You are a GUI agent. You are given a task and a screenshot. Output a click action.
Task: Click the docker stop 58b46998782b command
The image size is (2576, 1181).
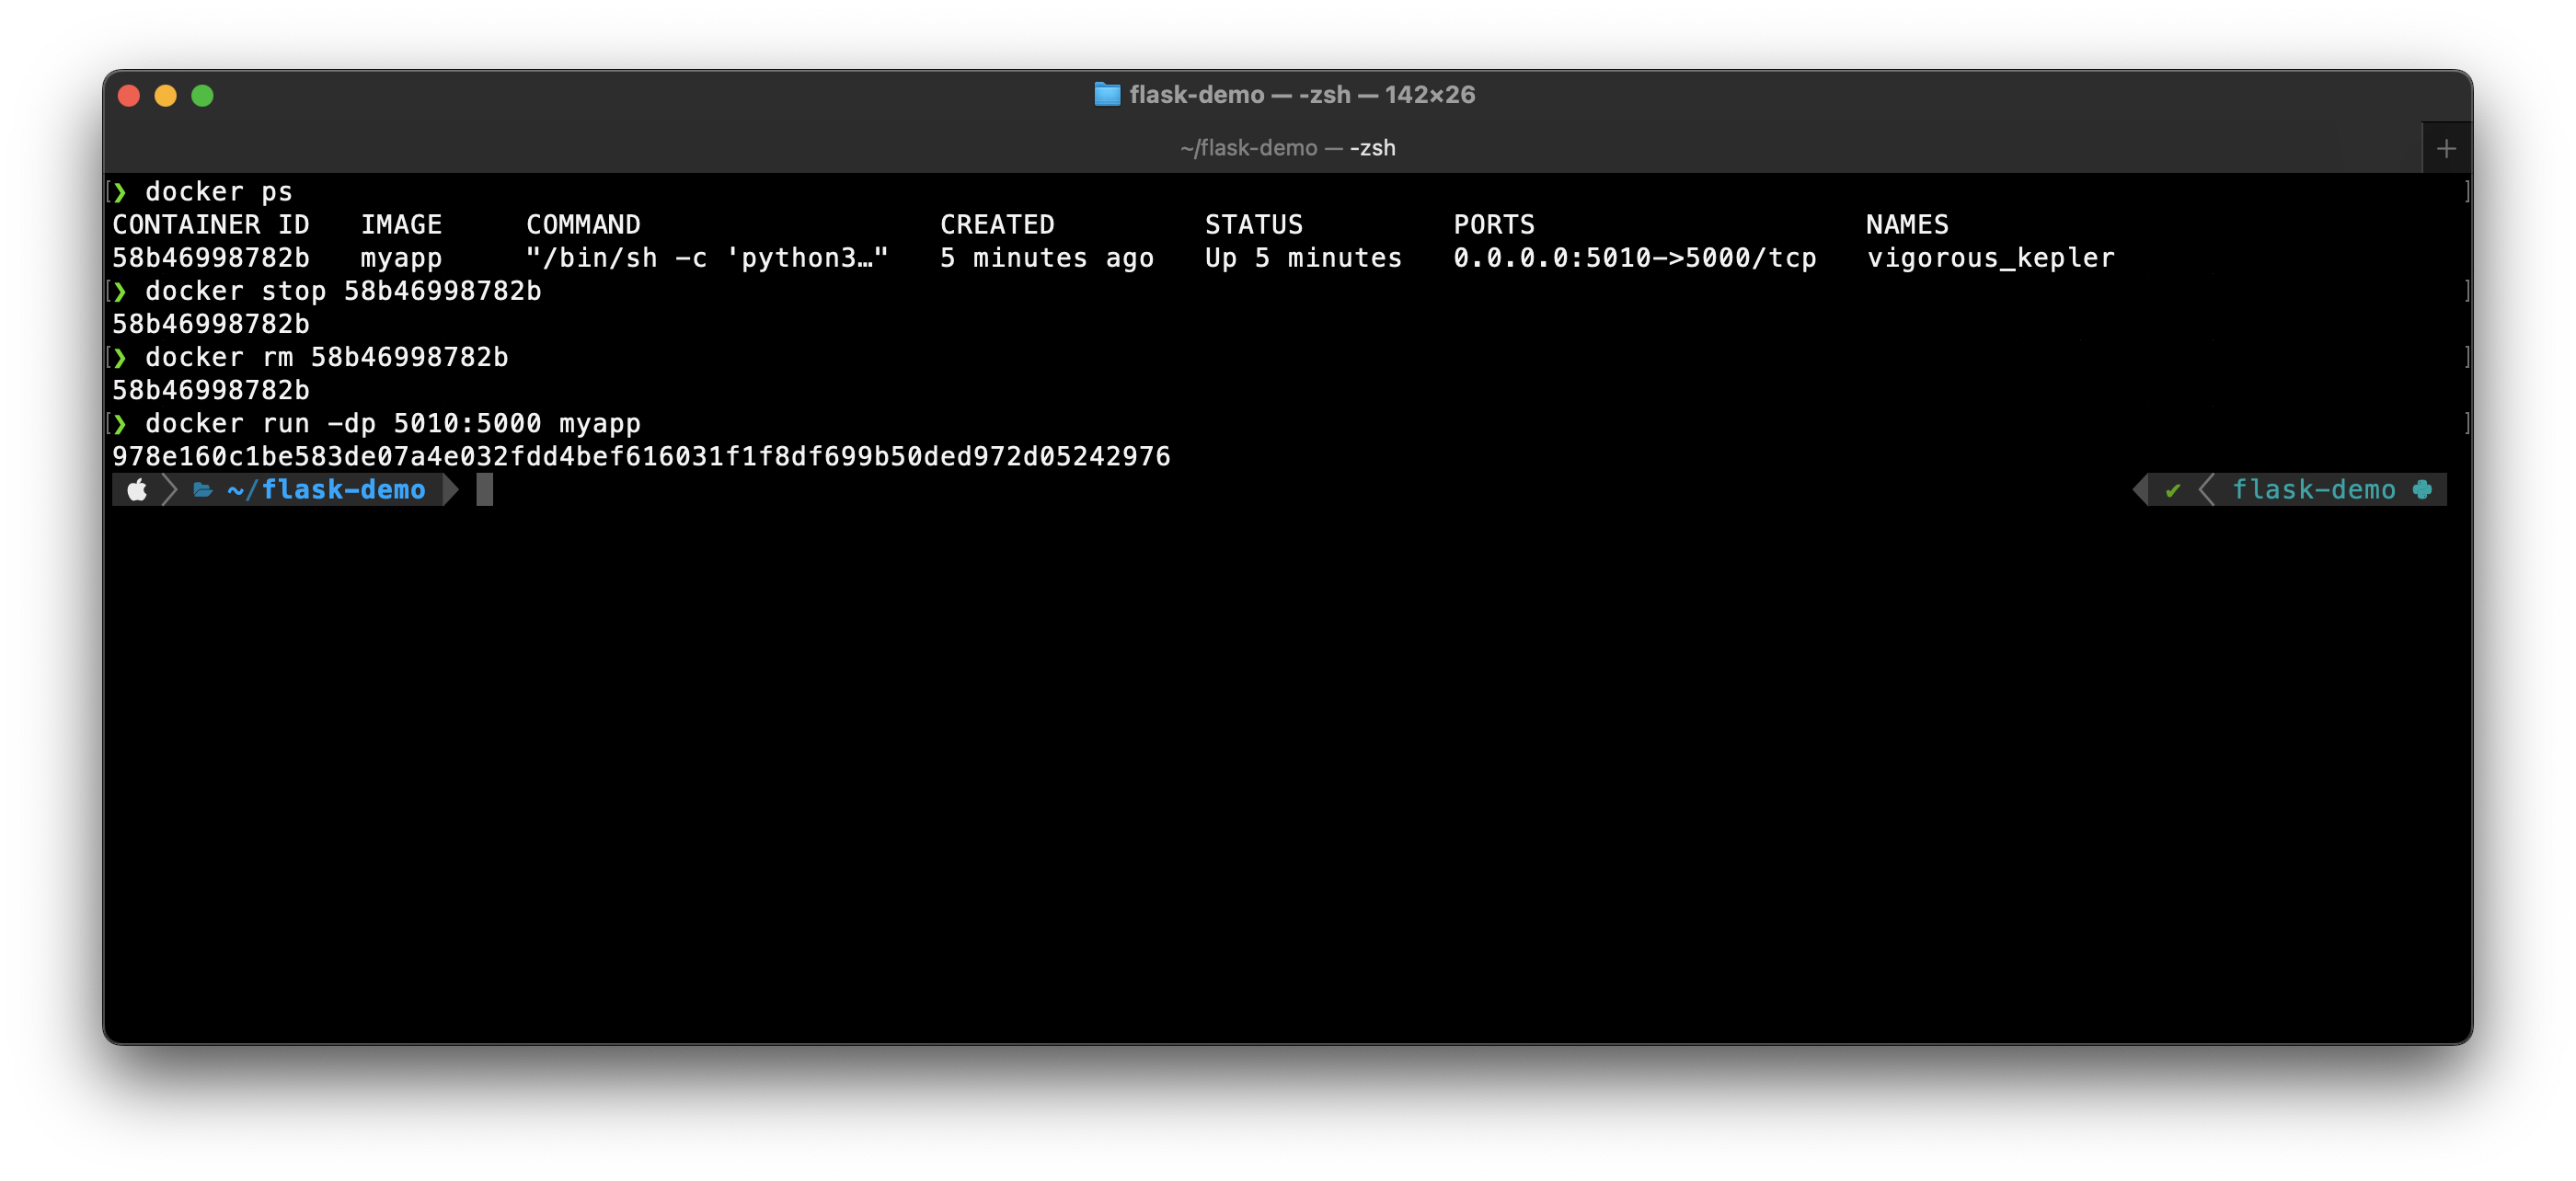click(342, 291)
